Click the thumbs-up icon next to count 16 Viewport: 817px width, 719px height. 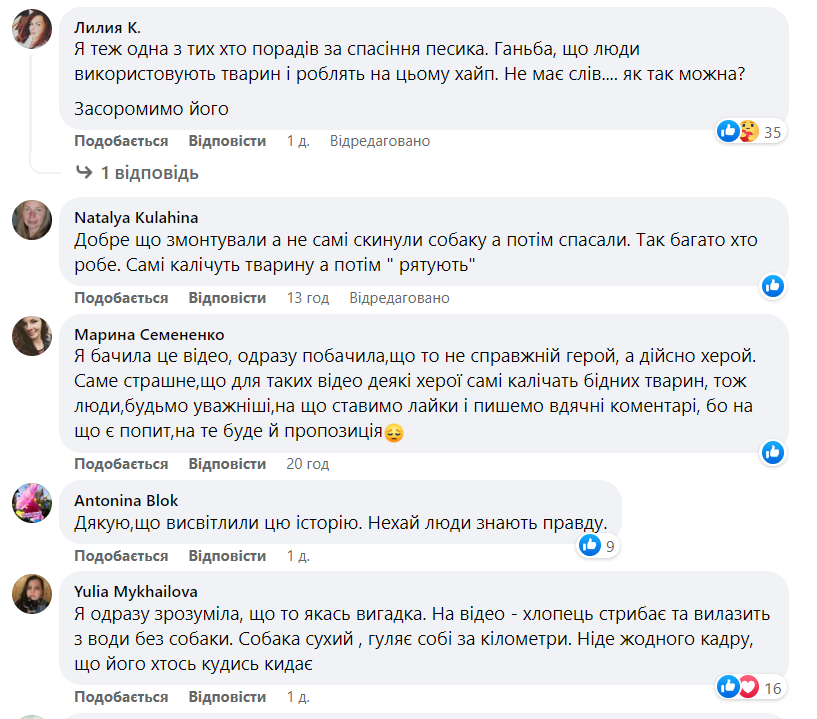click(728, 687)
